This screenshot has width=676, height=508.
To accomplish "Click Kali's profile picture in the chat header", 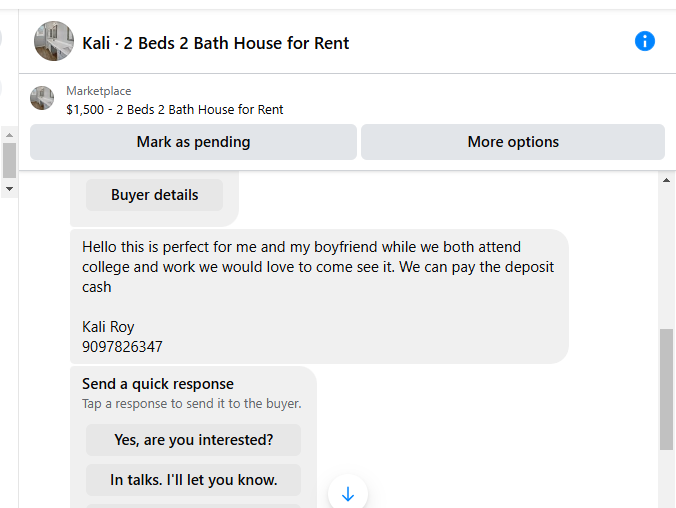I will pos(54,41).
